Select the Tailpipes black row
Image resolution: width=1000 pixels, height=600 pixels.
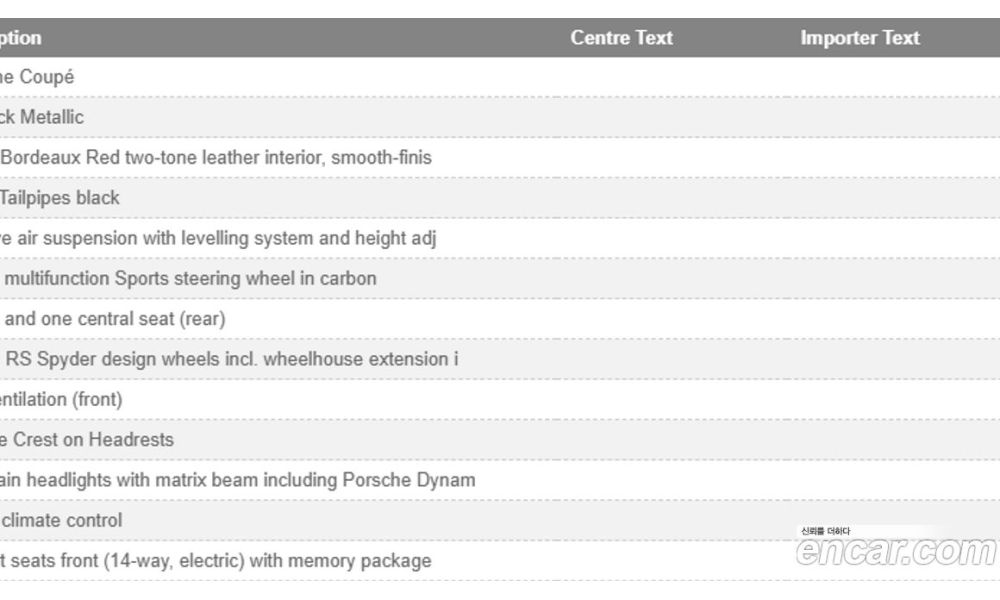coord(60,198)
